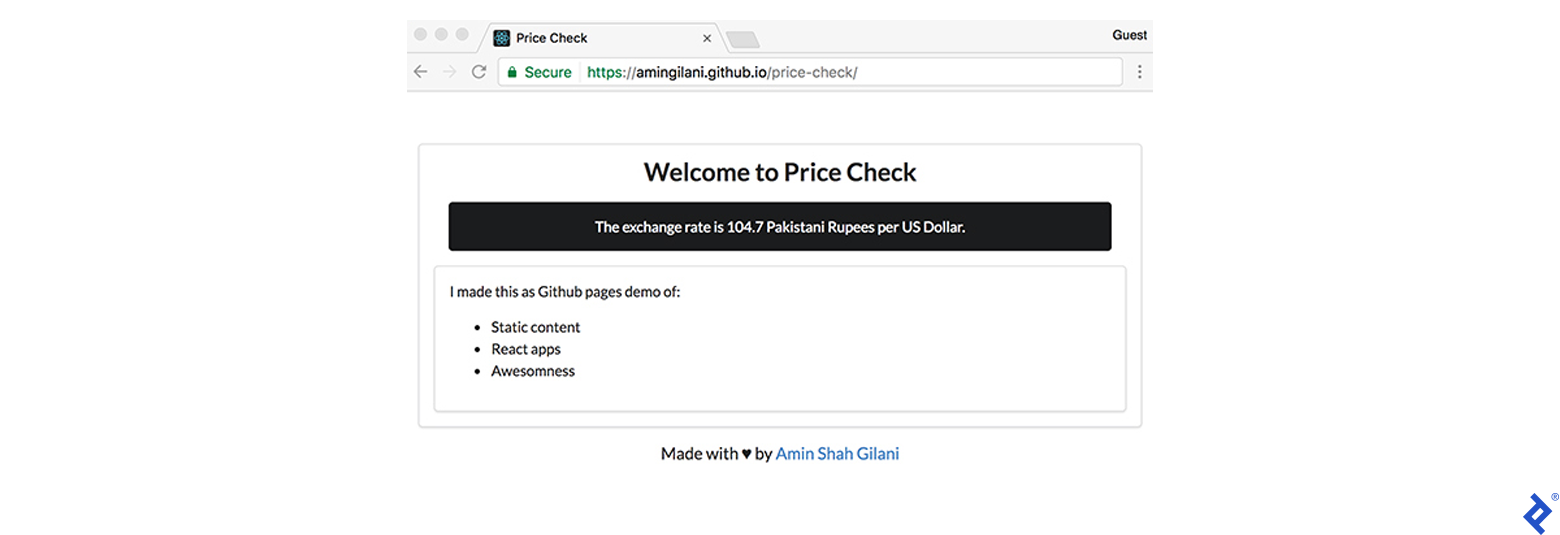1560x535 pixels.
Task: Open a new browser tab
Action: (x=743, y=39)
